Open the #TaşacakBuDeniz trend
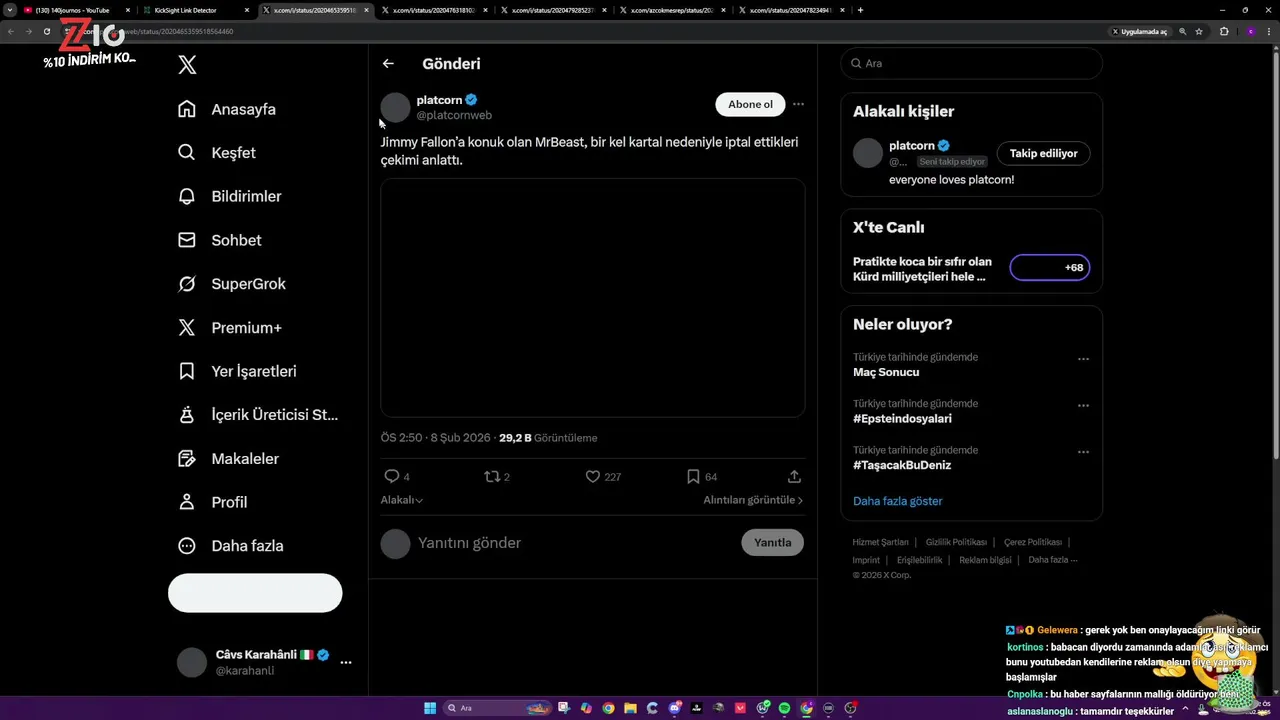This screenshot has width=1280, height=720. 902,465
